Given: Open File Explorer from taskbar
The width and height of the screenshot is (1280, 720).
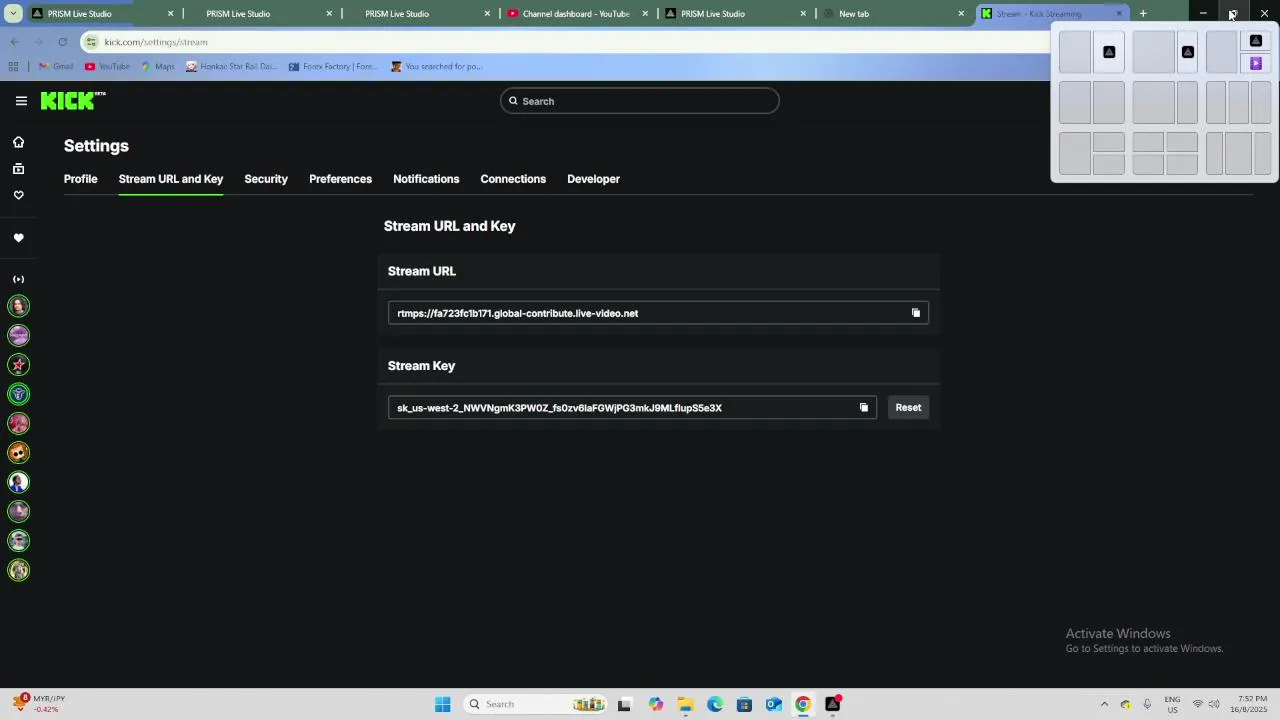Looking at the screenshot, I should (685, 704).
